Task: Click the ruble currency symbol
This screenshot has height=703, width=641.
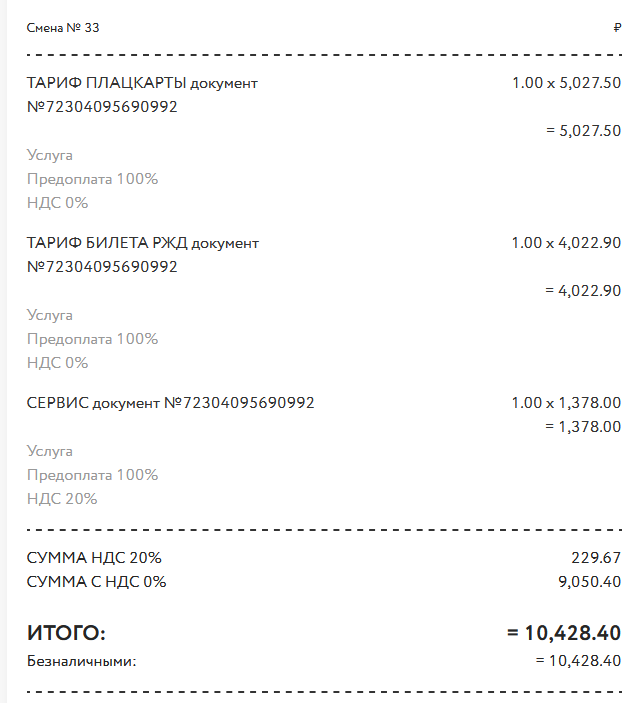Action: point(617,28)
